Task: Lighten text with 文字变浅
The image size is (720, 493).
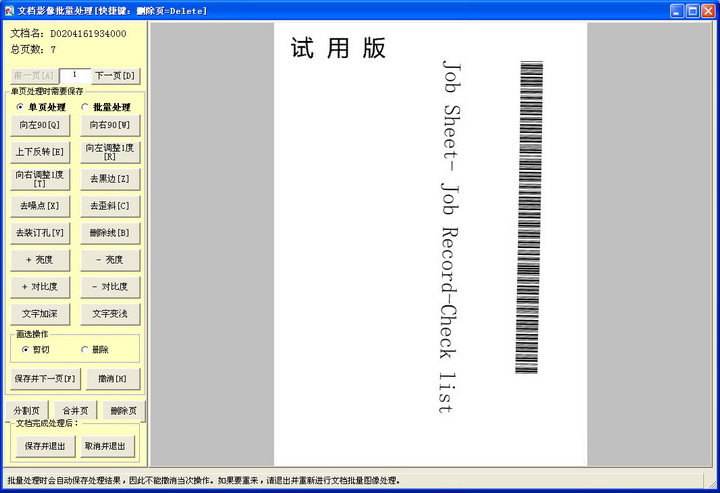Action: pyautogui.click(x=110, y=314)
